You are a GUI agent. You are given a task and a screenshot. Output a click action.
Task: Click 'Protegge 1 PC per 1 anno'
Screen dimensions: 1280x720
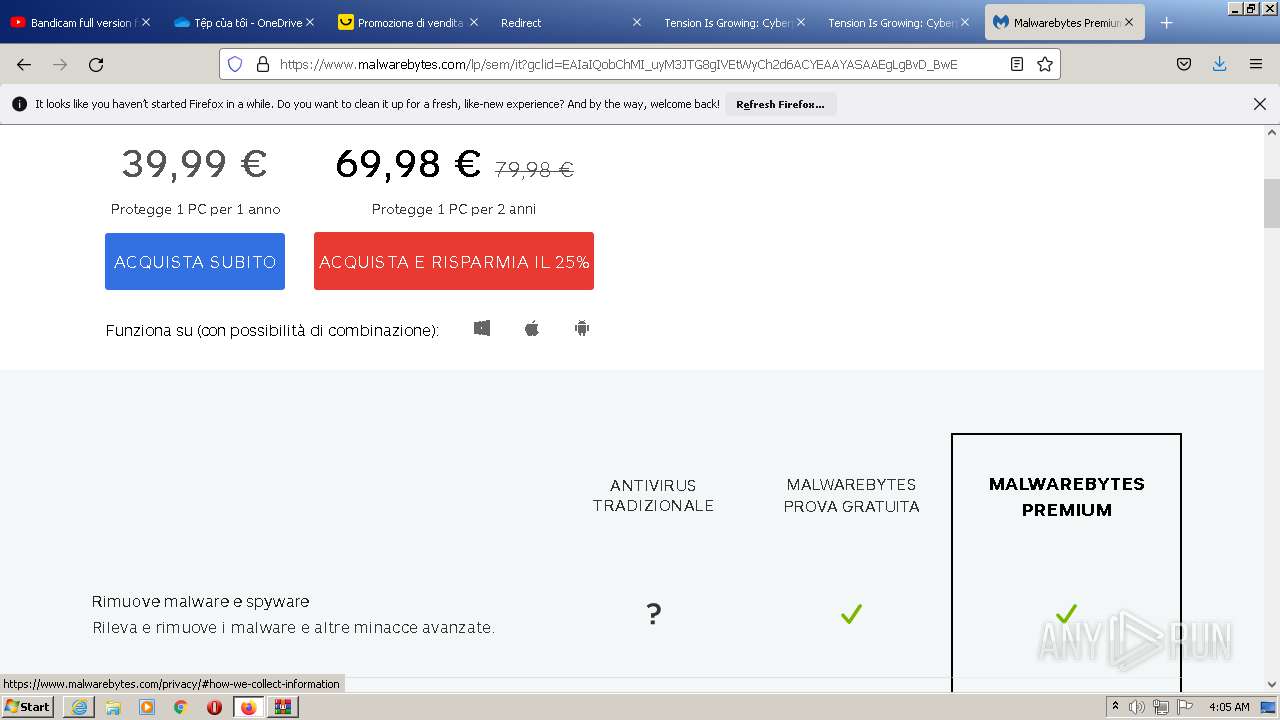click(x=195, y=209)
